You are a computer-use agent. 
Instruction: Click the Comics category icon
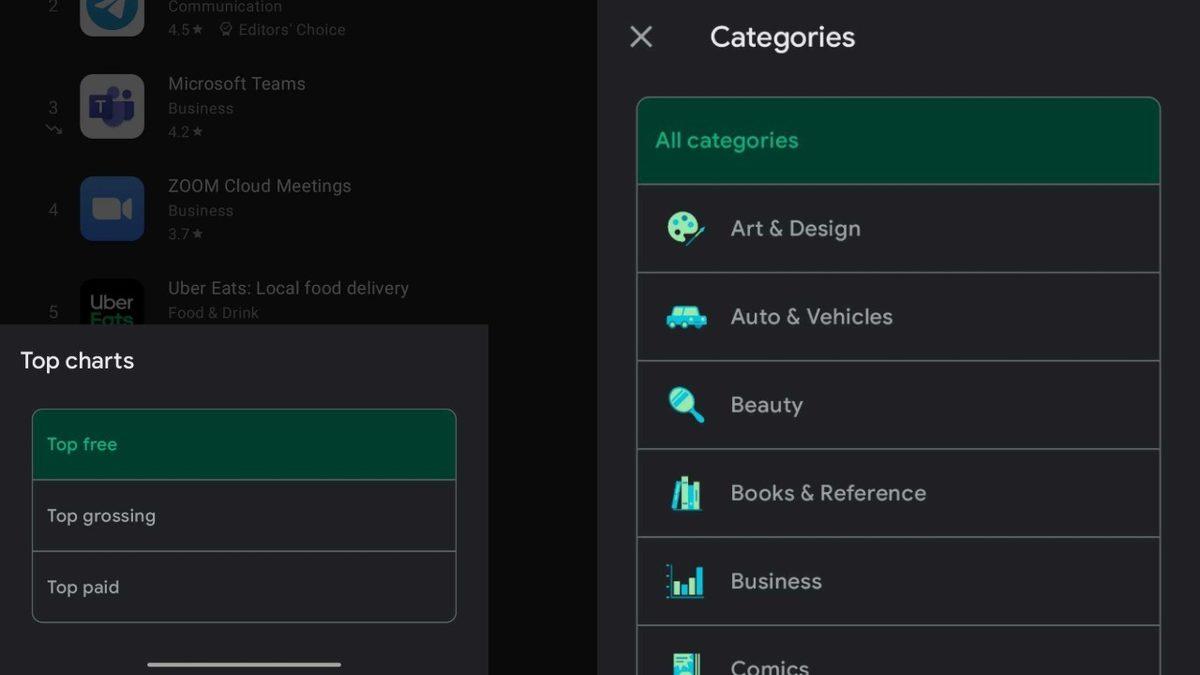685,663
